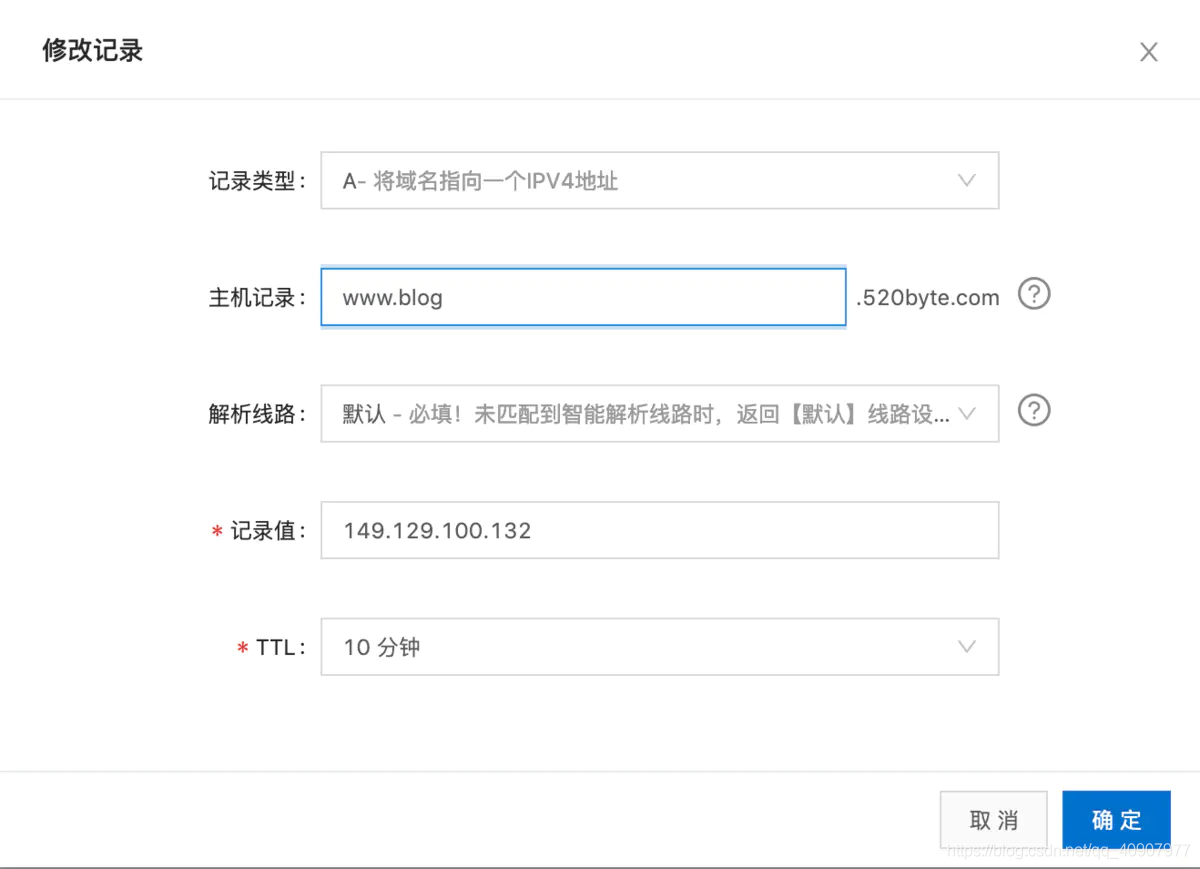Open the TTL dropdown showing 10 分钟
1200x869 pixels.
pyautogui.click(x=659, y=647)
